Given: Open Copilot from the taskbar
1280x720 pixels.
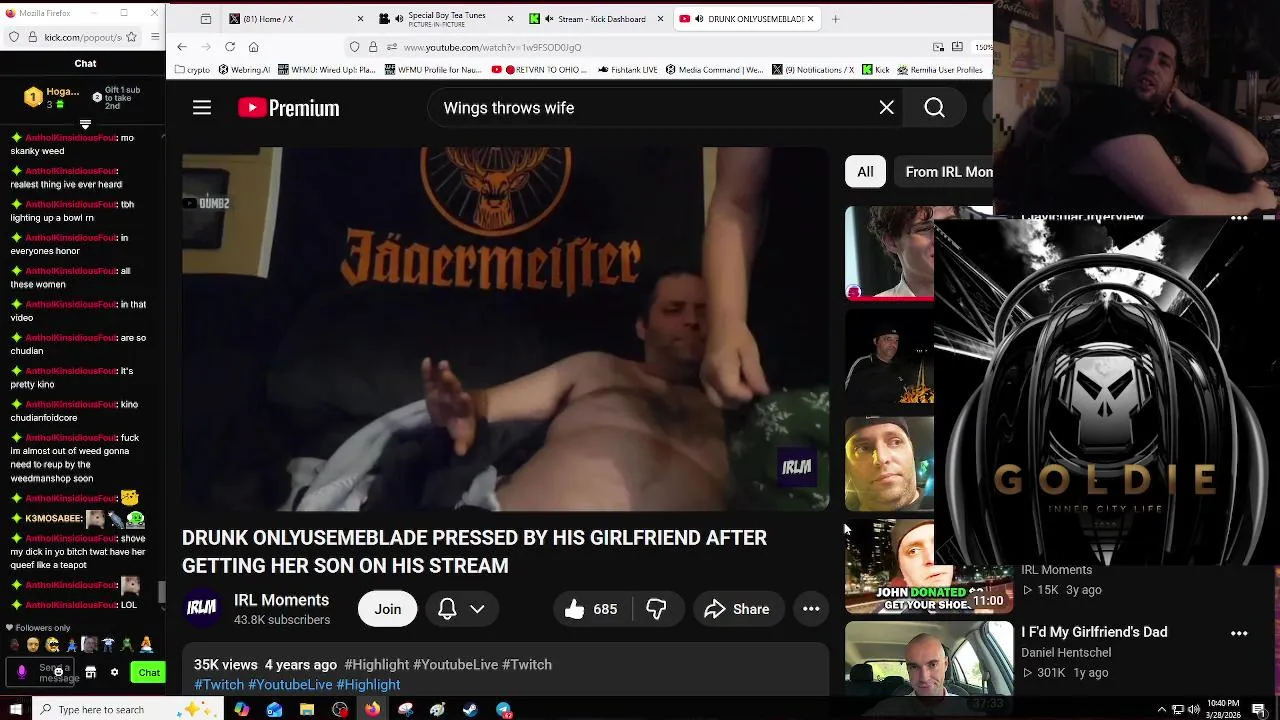Looking at the screenshot, I should pos(242,710).
